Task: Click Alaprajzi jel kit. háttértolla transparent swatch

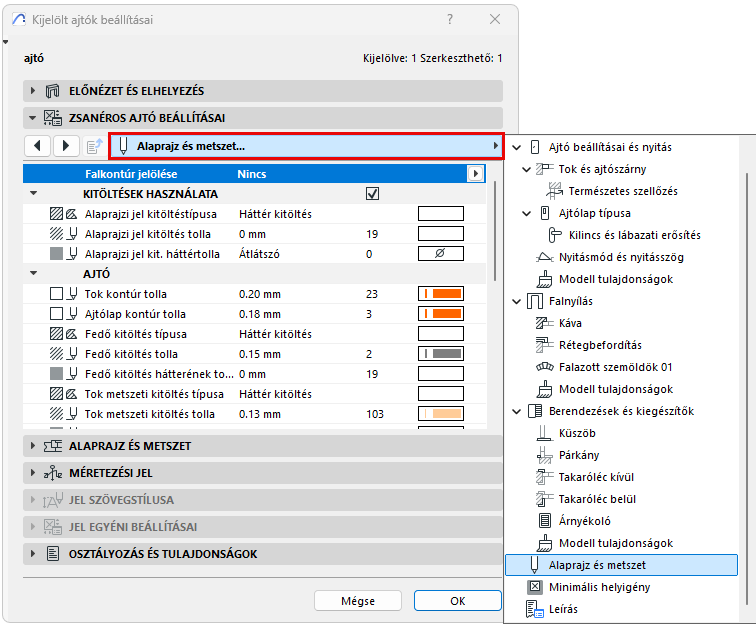Action: [441, 254]
